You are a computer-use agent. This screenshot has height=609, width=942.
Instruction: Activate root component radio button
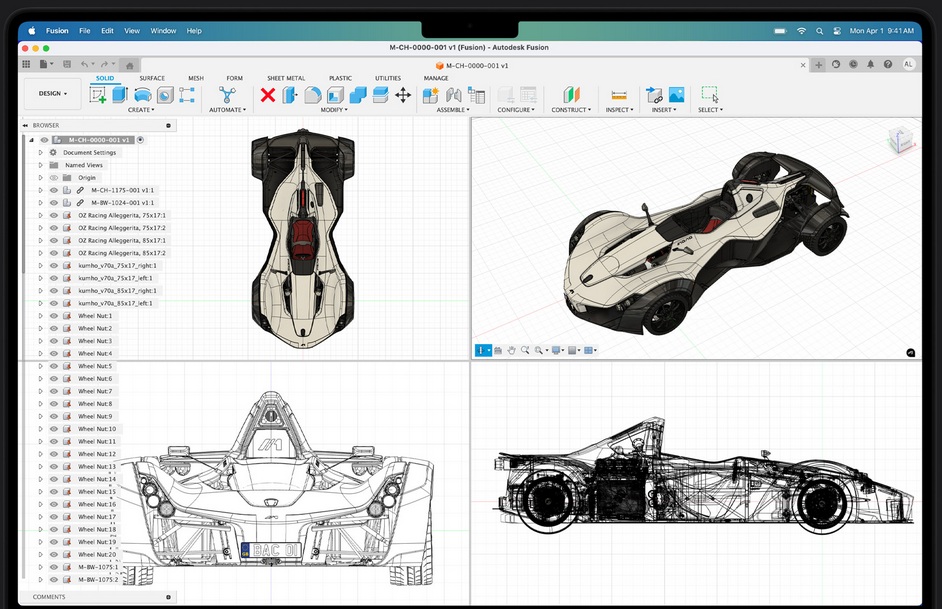coord(140,140)
